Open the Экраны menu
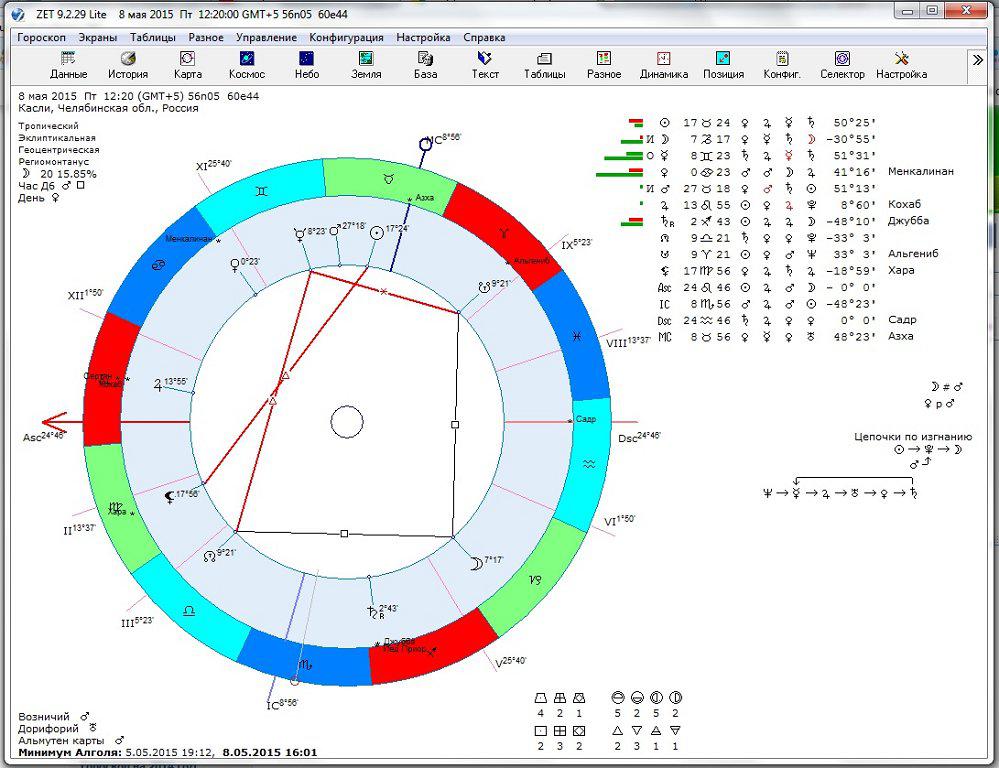The width and height of the screenshot is (999, 768). tap(97, 38)
